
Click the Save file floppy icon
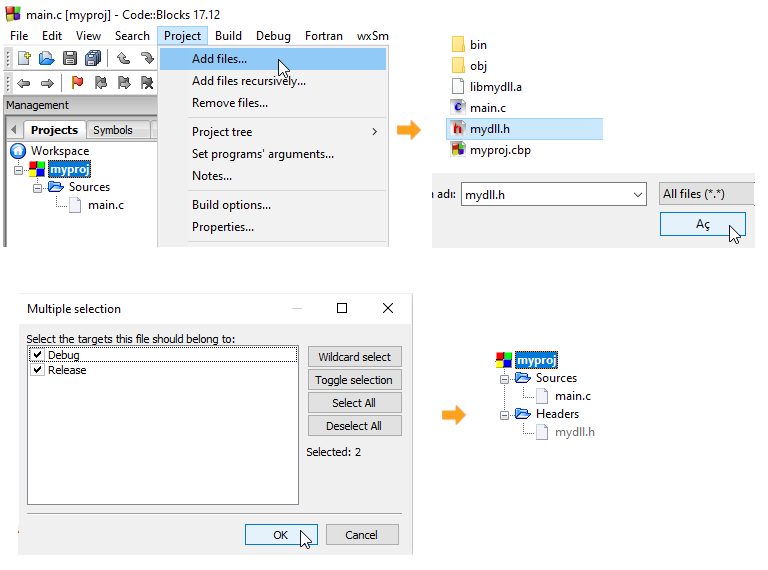70,58
